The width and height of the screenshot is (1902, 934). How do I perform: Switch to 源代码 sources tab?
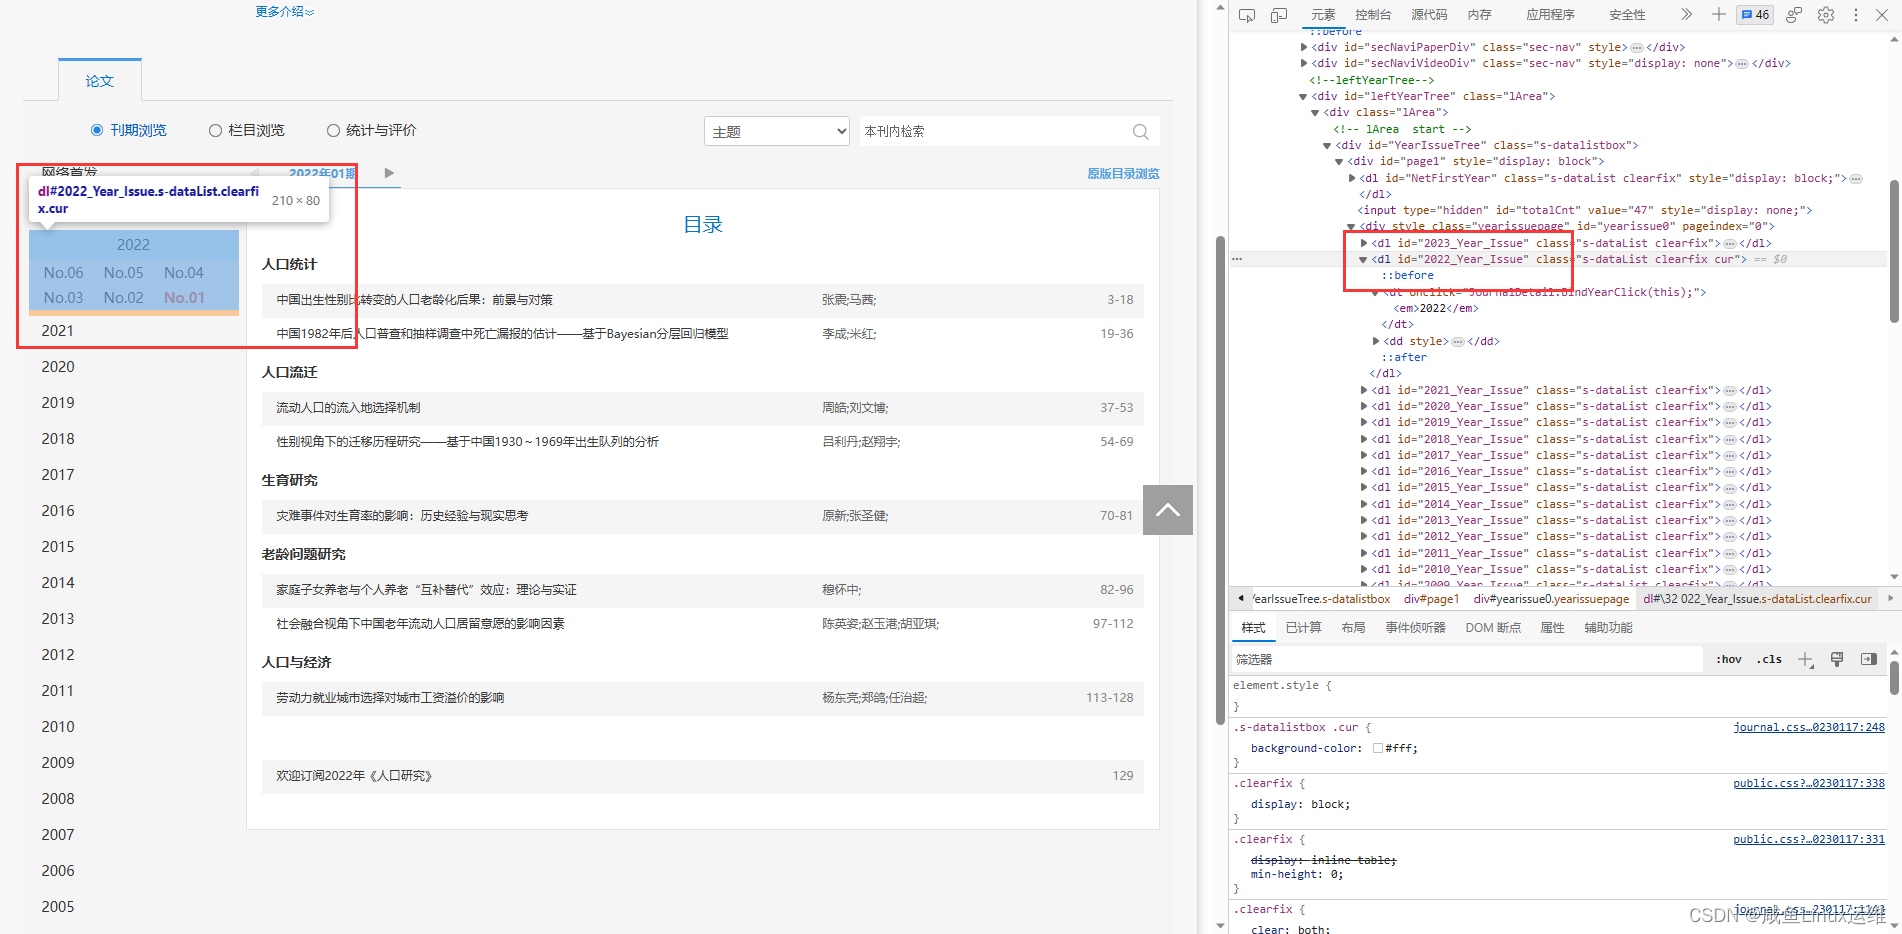coord(1429,15)
